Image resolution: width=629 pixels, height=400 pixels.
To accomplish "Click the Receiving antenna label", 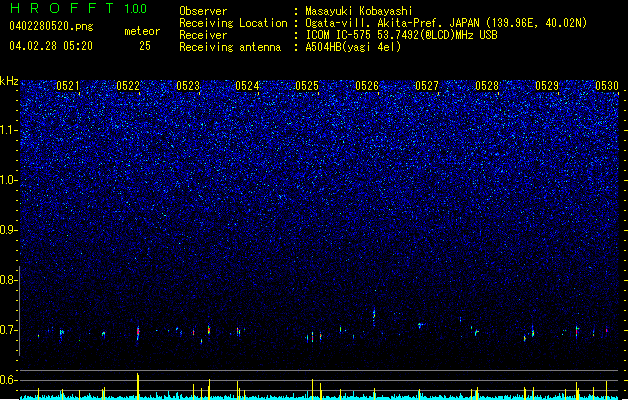I will (230, 47).
